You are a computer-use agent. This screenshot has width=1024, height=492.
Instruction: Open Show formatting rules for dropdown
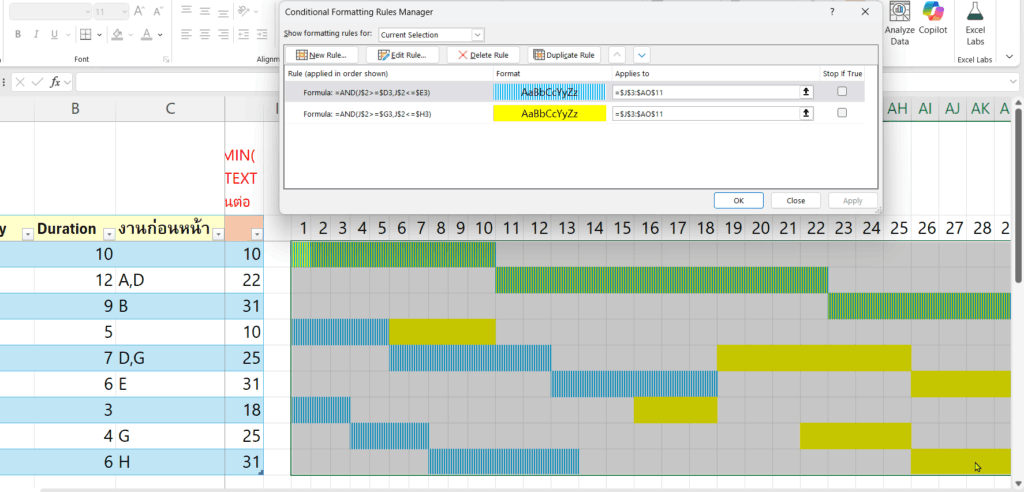click(477, 35)
